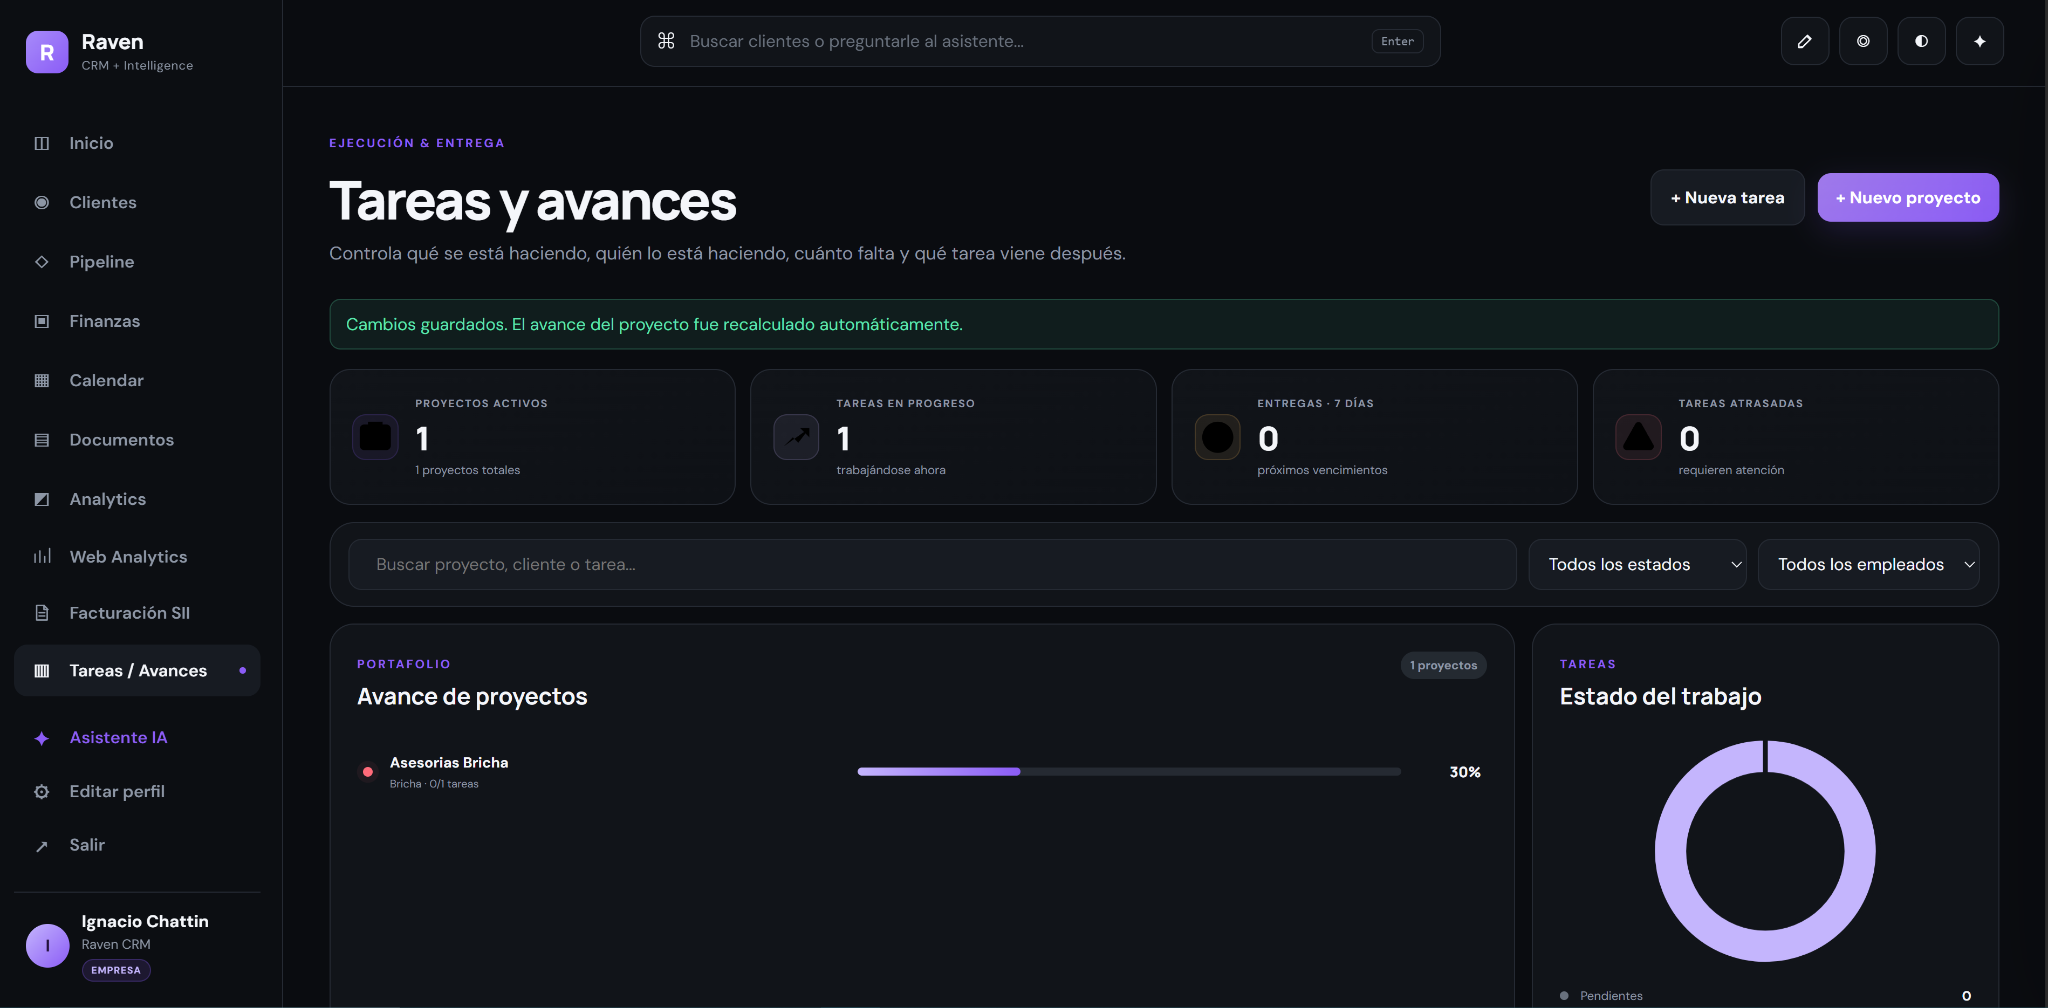This screenshot has height=1008, width=2048.
Task: Click the Nuevo proyecto button
Action: pyautogui.click(x=1908, y=198)
